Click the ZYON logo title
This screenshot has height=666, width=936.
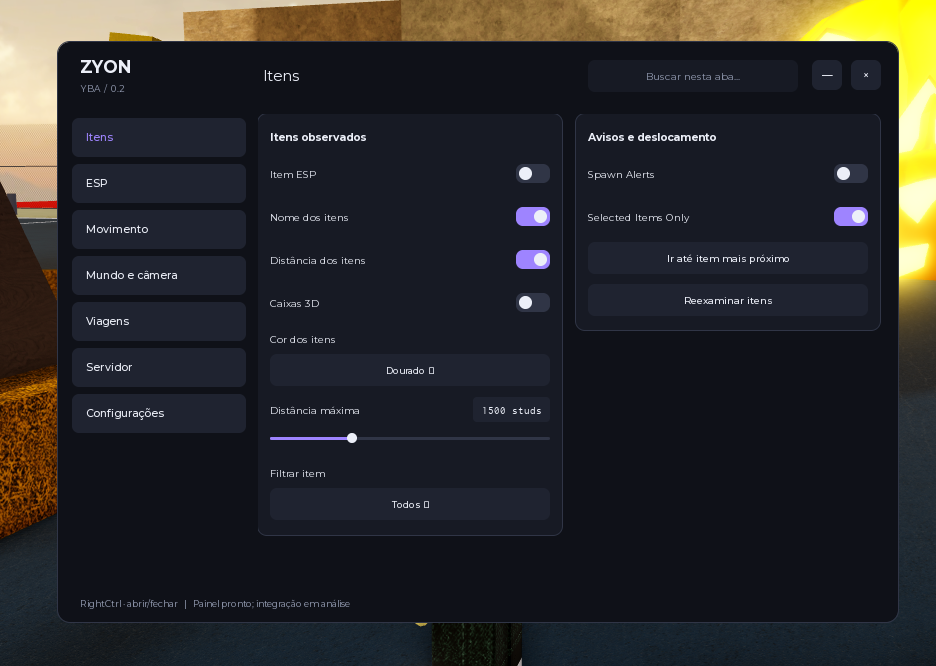tap(106, 67)
